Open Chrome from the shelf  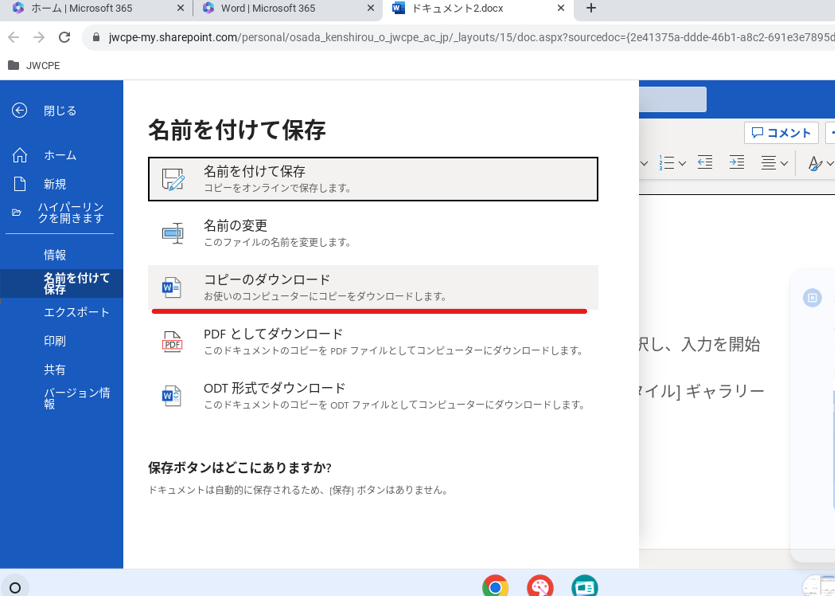click(495, 586)
